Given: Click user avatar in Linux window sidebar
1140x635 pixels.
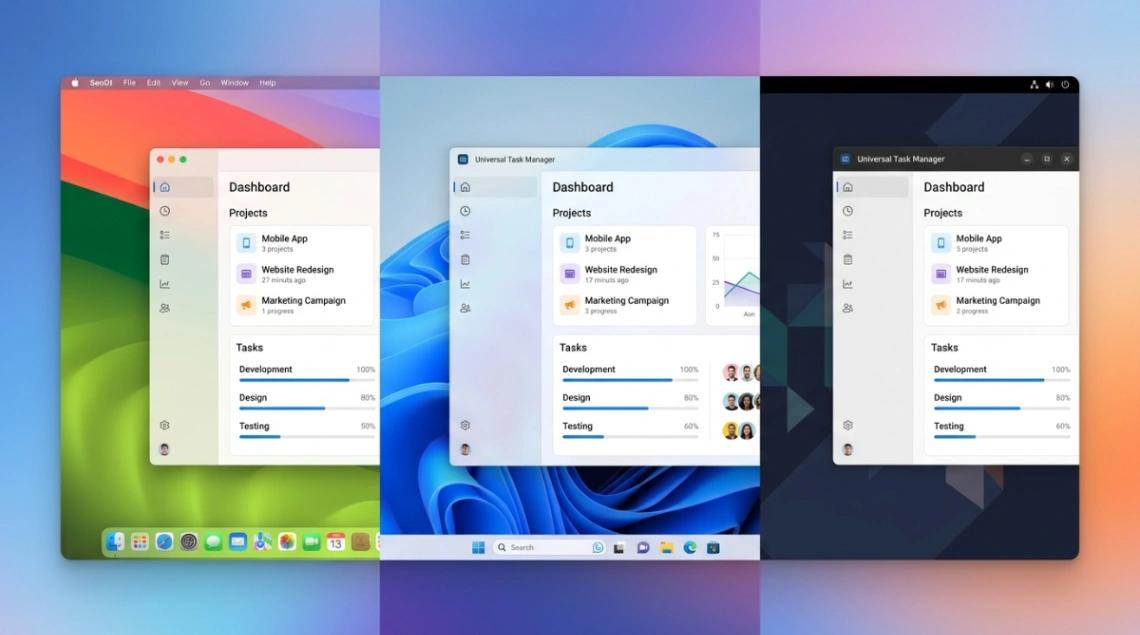Looking at the screenshot, I should [848, 450].
